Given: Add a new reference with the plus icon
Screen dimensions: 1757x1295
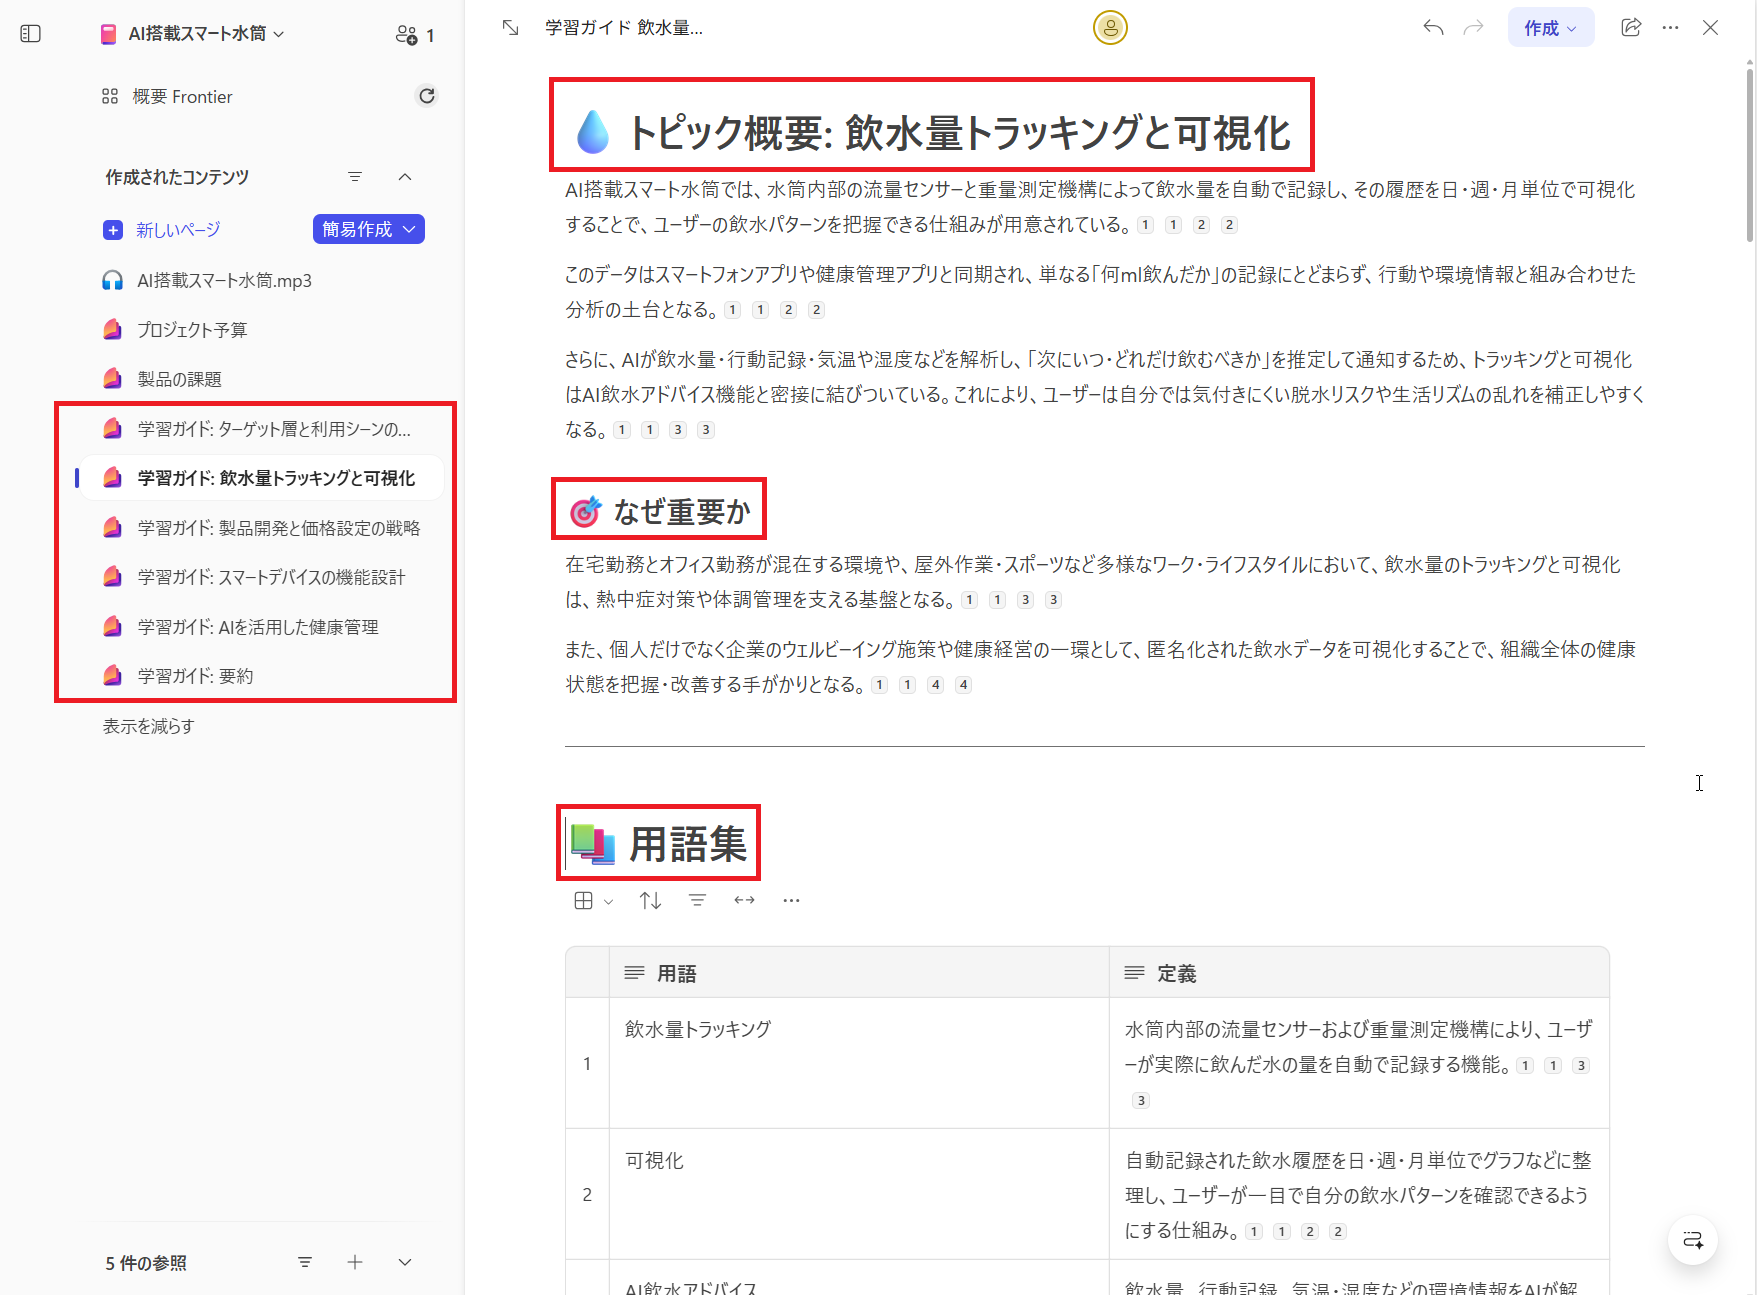Looking at the screenshot, I should [354, 1262].
